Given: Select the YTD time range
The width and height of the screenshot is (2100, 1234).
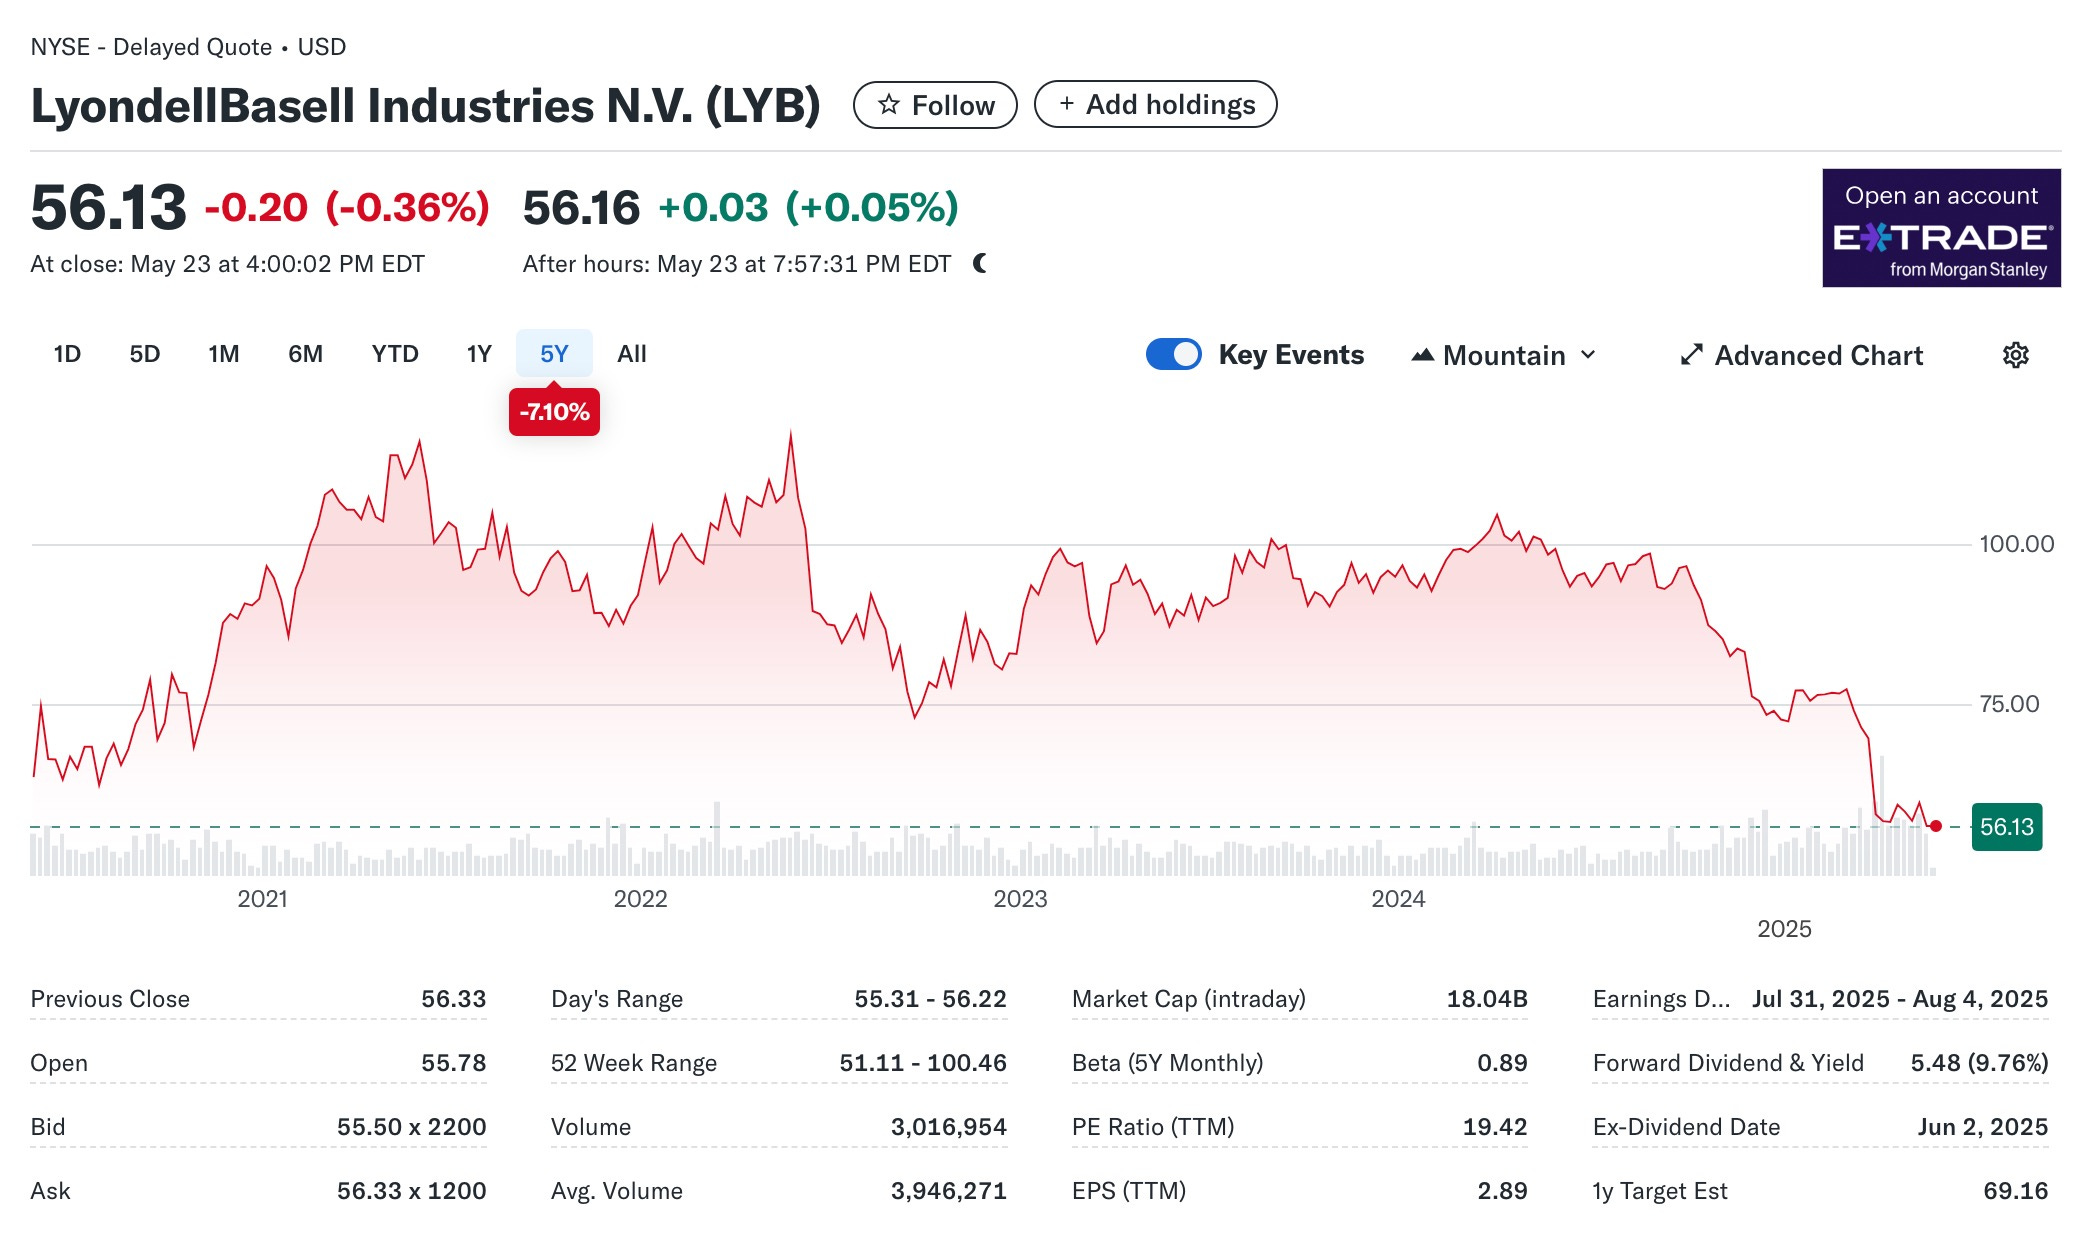Looking at the screenshot, I should [x=395, y=354].
